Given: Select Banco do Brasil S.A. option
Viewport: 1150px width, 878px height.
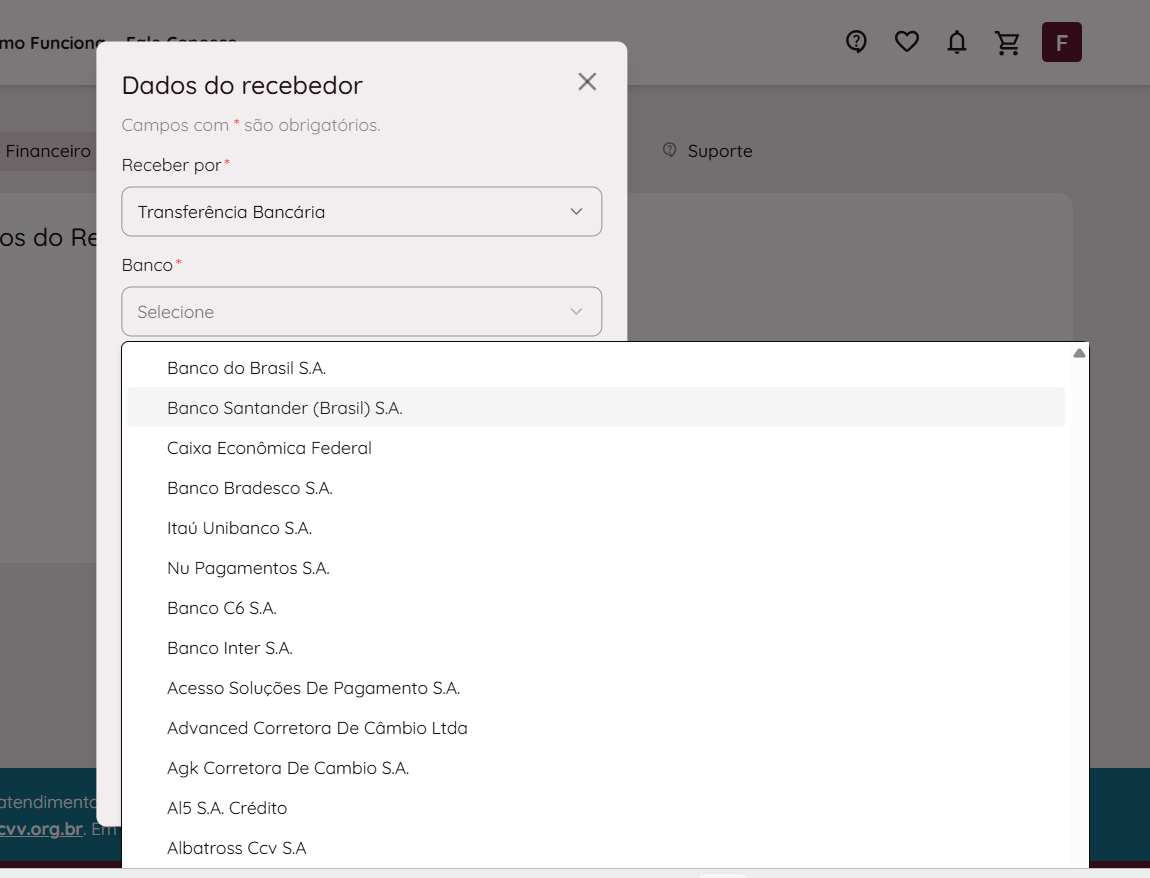Looking at the screenshot, I should click(x=246, y=368).
